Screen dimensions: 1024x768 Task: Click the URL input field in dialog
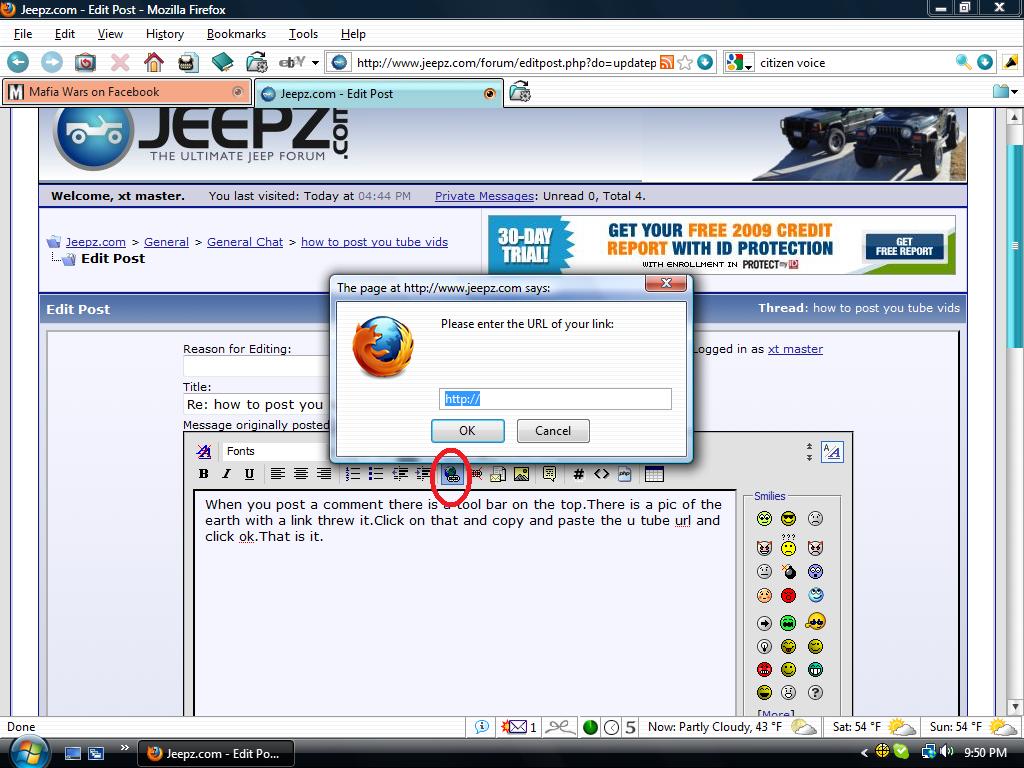pyautogui.click(x=555, y=399)
